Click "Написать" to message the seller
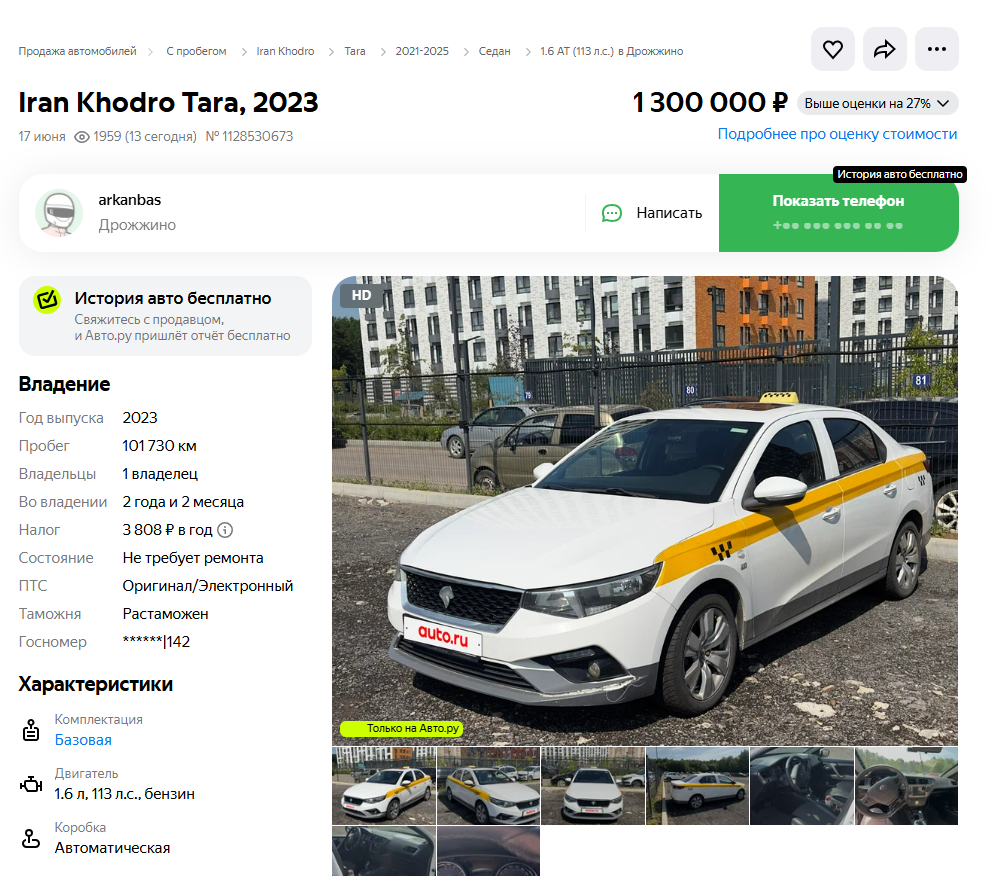Screen dimensions: 997x876 [668, 213]
